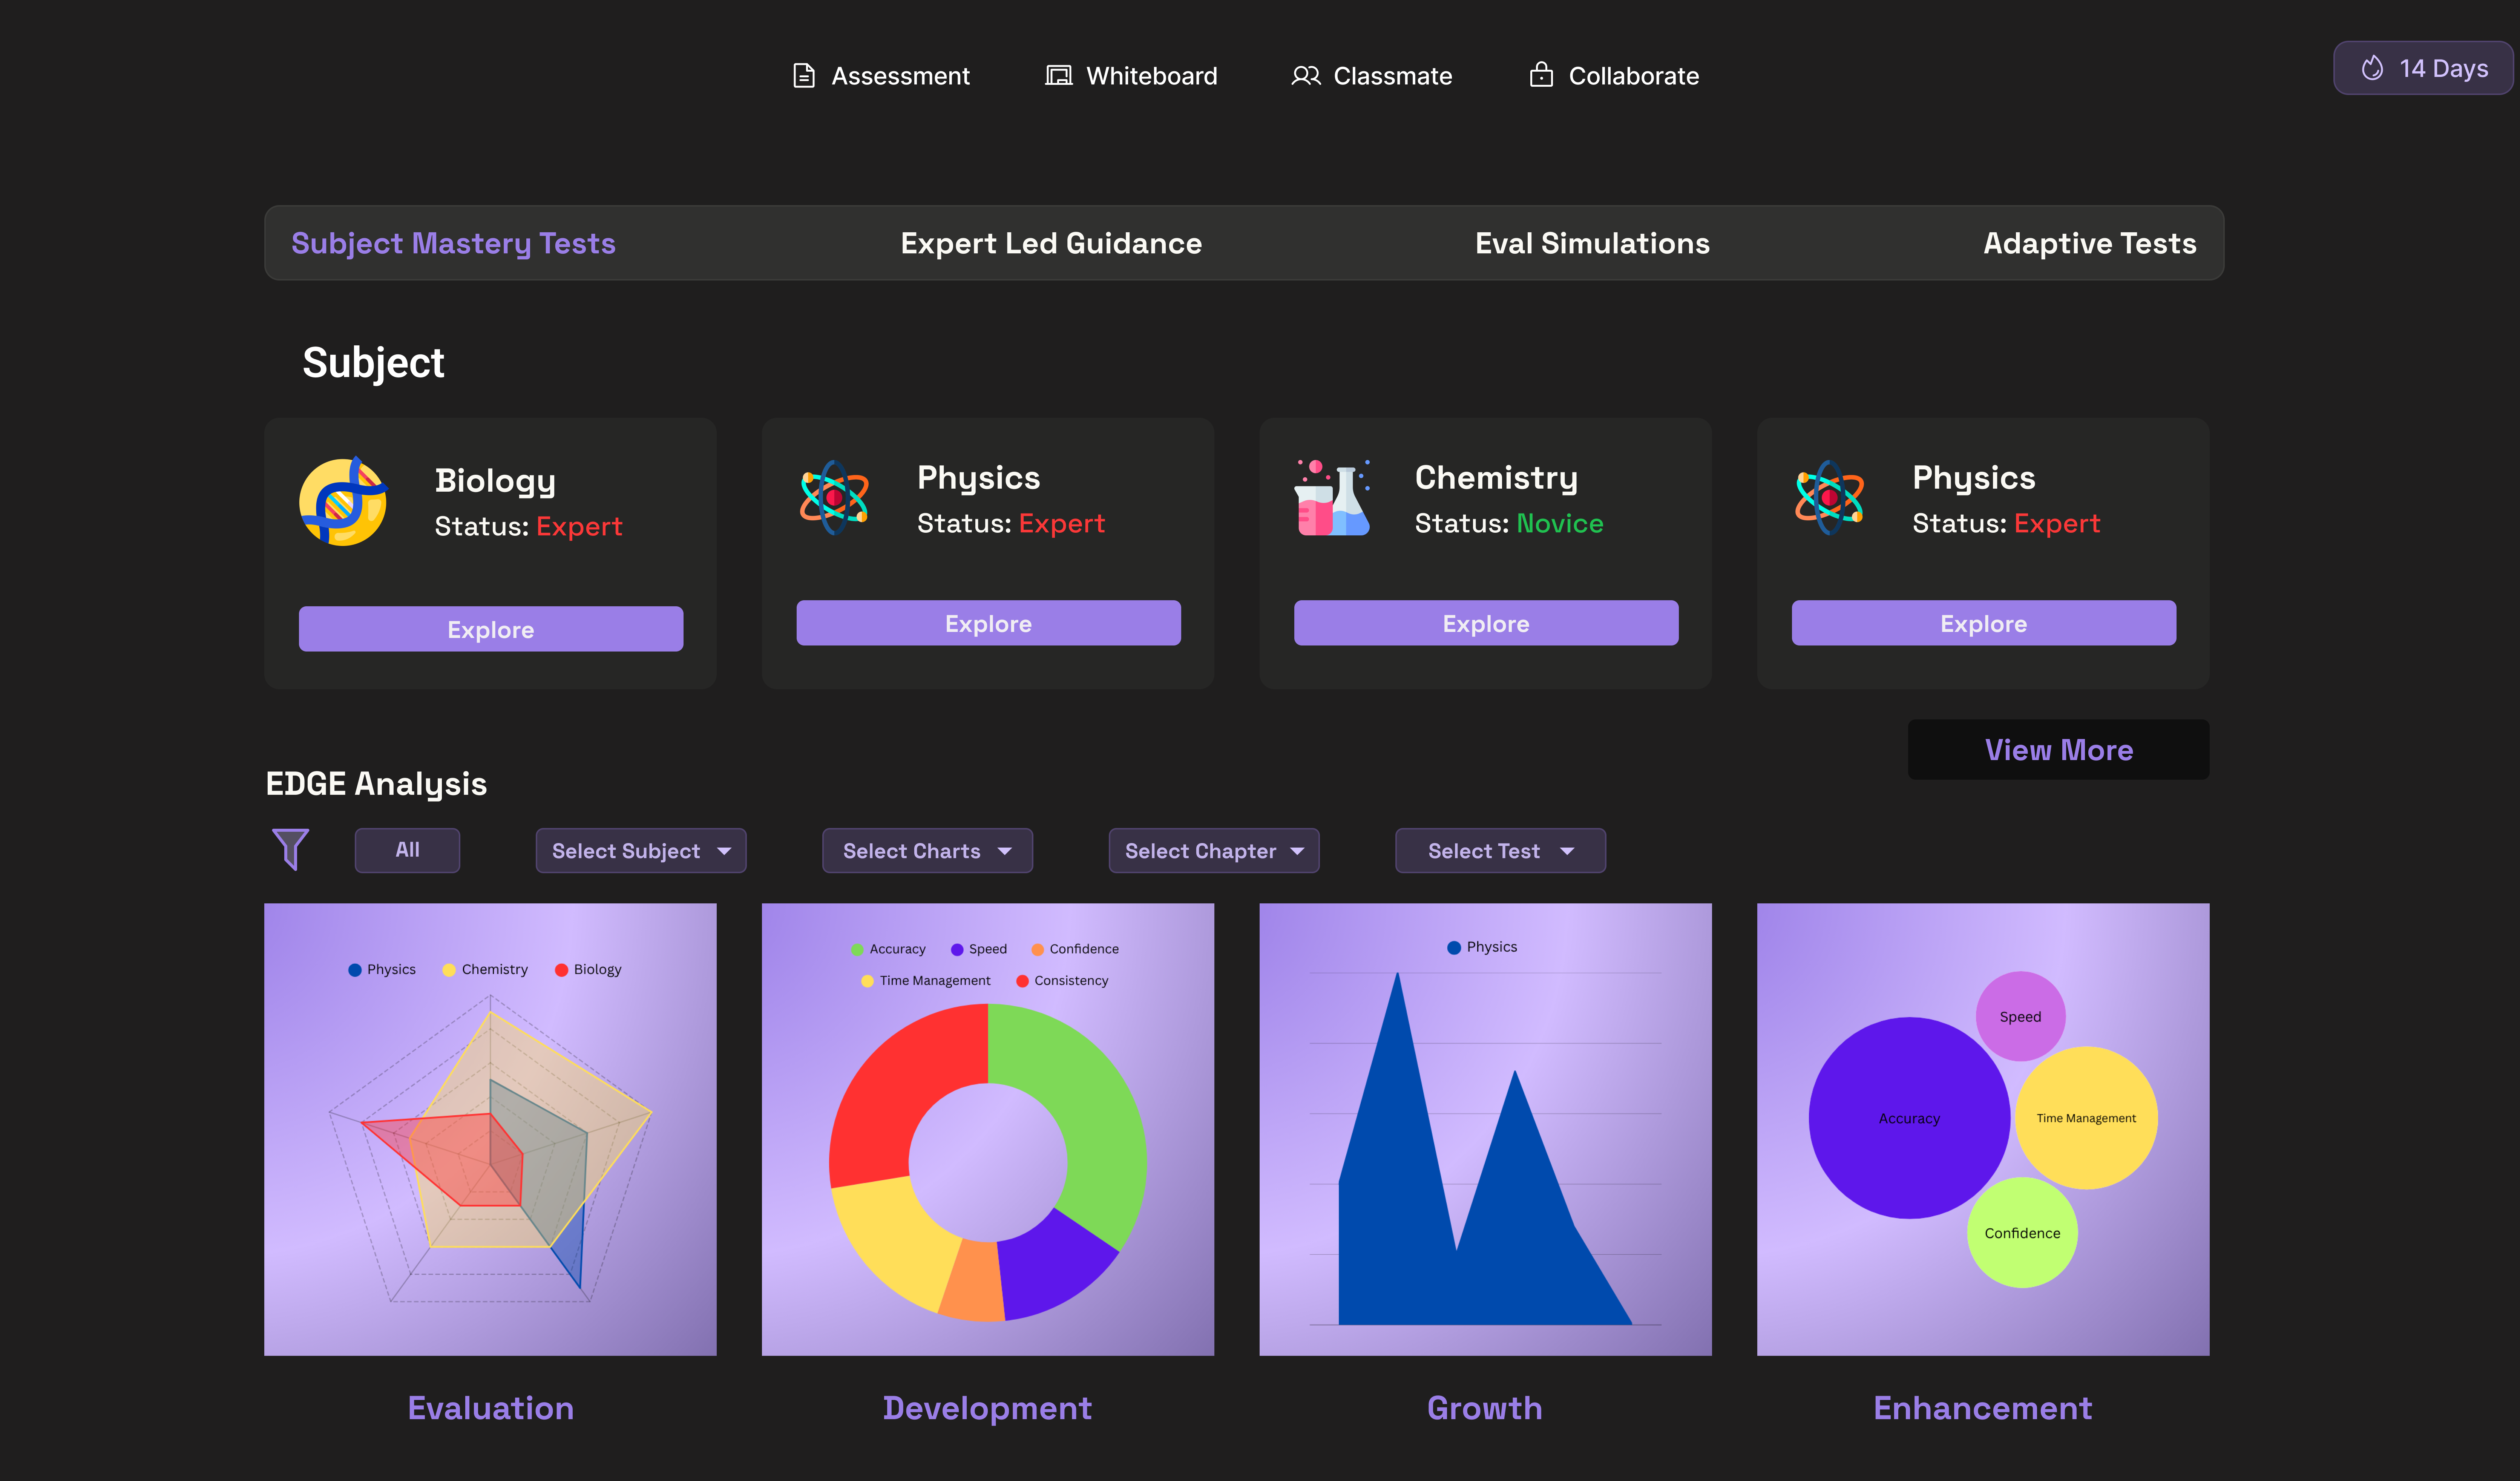This screenshot has height=1481, width=2520.
Task: Click the Growth area chart thumbnail
Action: (1485, 1130)
